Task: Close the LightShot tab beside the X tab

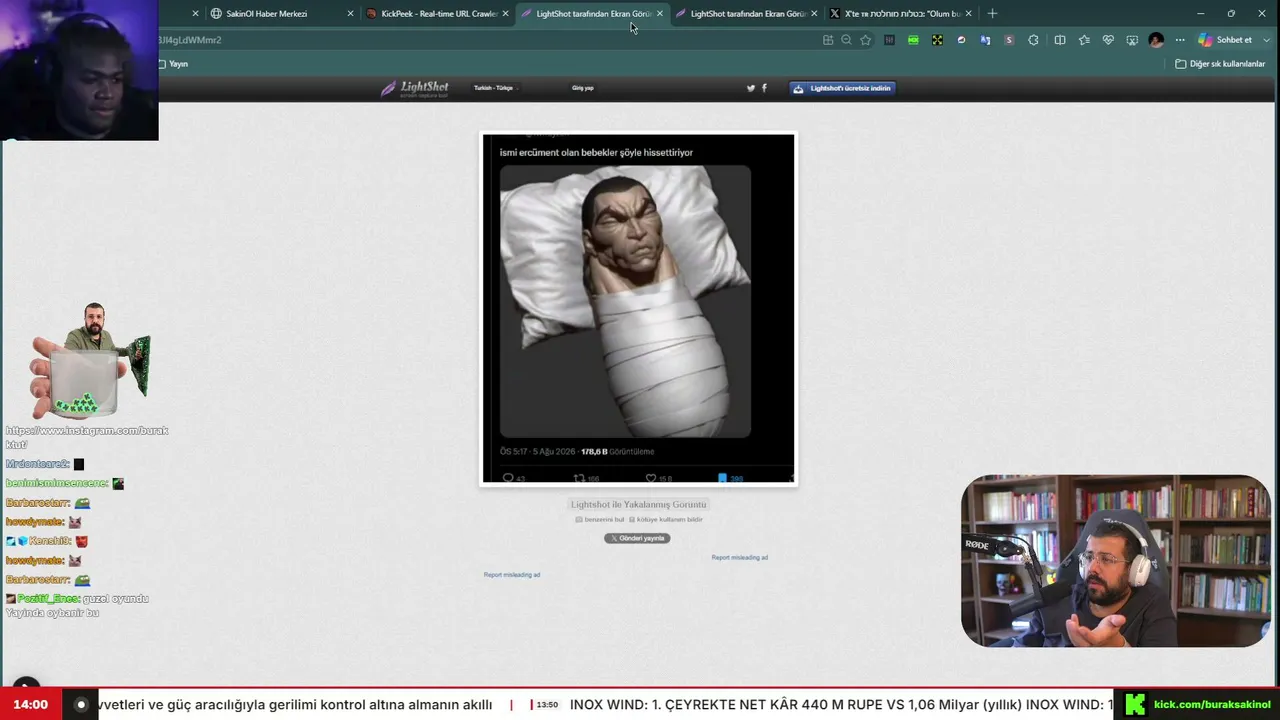Action: (814, 14)
